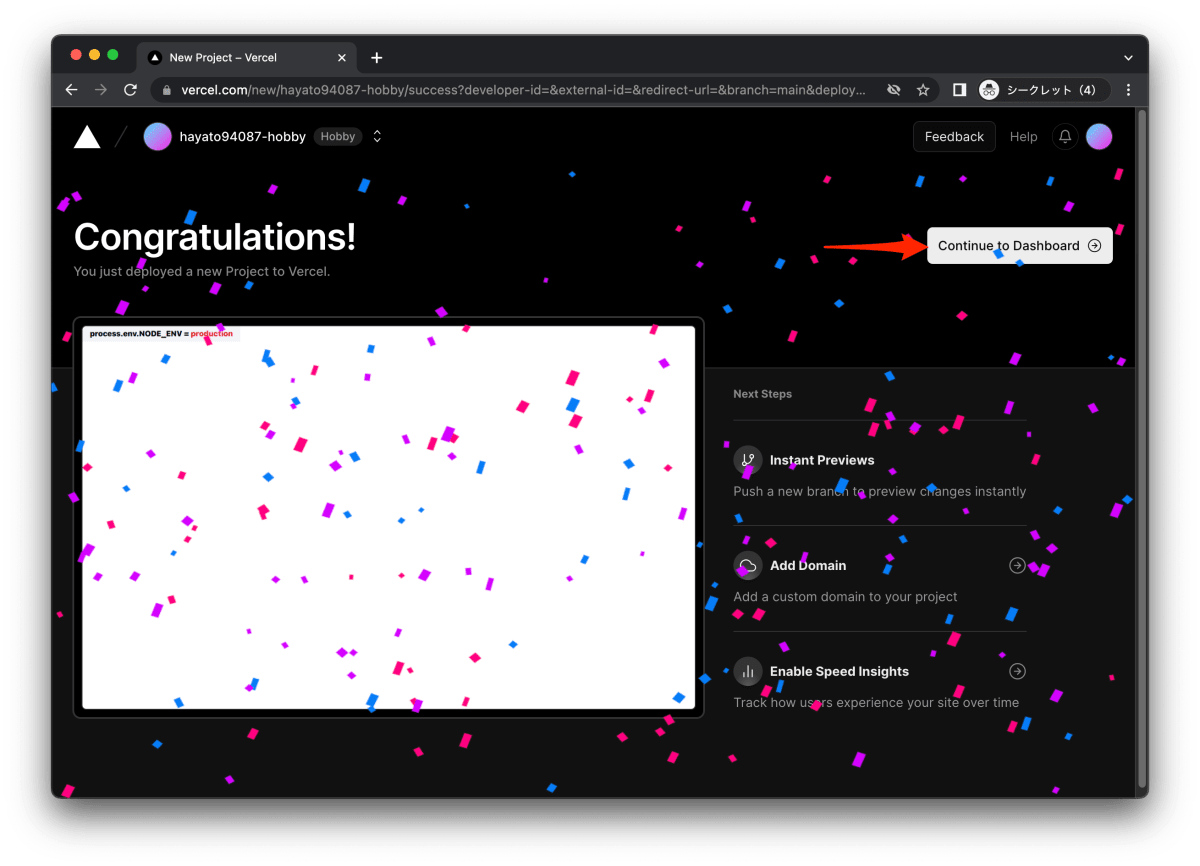Open the Enable Speed Insights arrow

point(1017,671)
